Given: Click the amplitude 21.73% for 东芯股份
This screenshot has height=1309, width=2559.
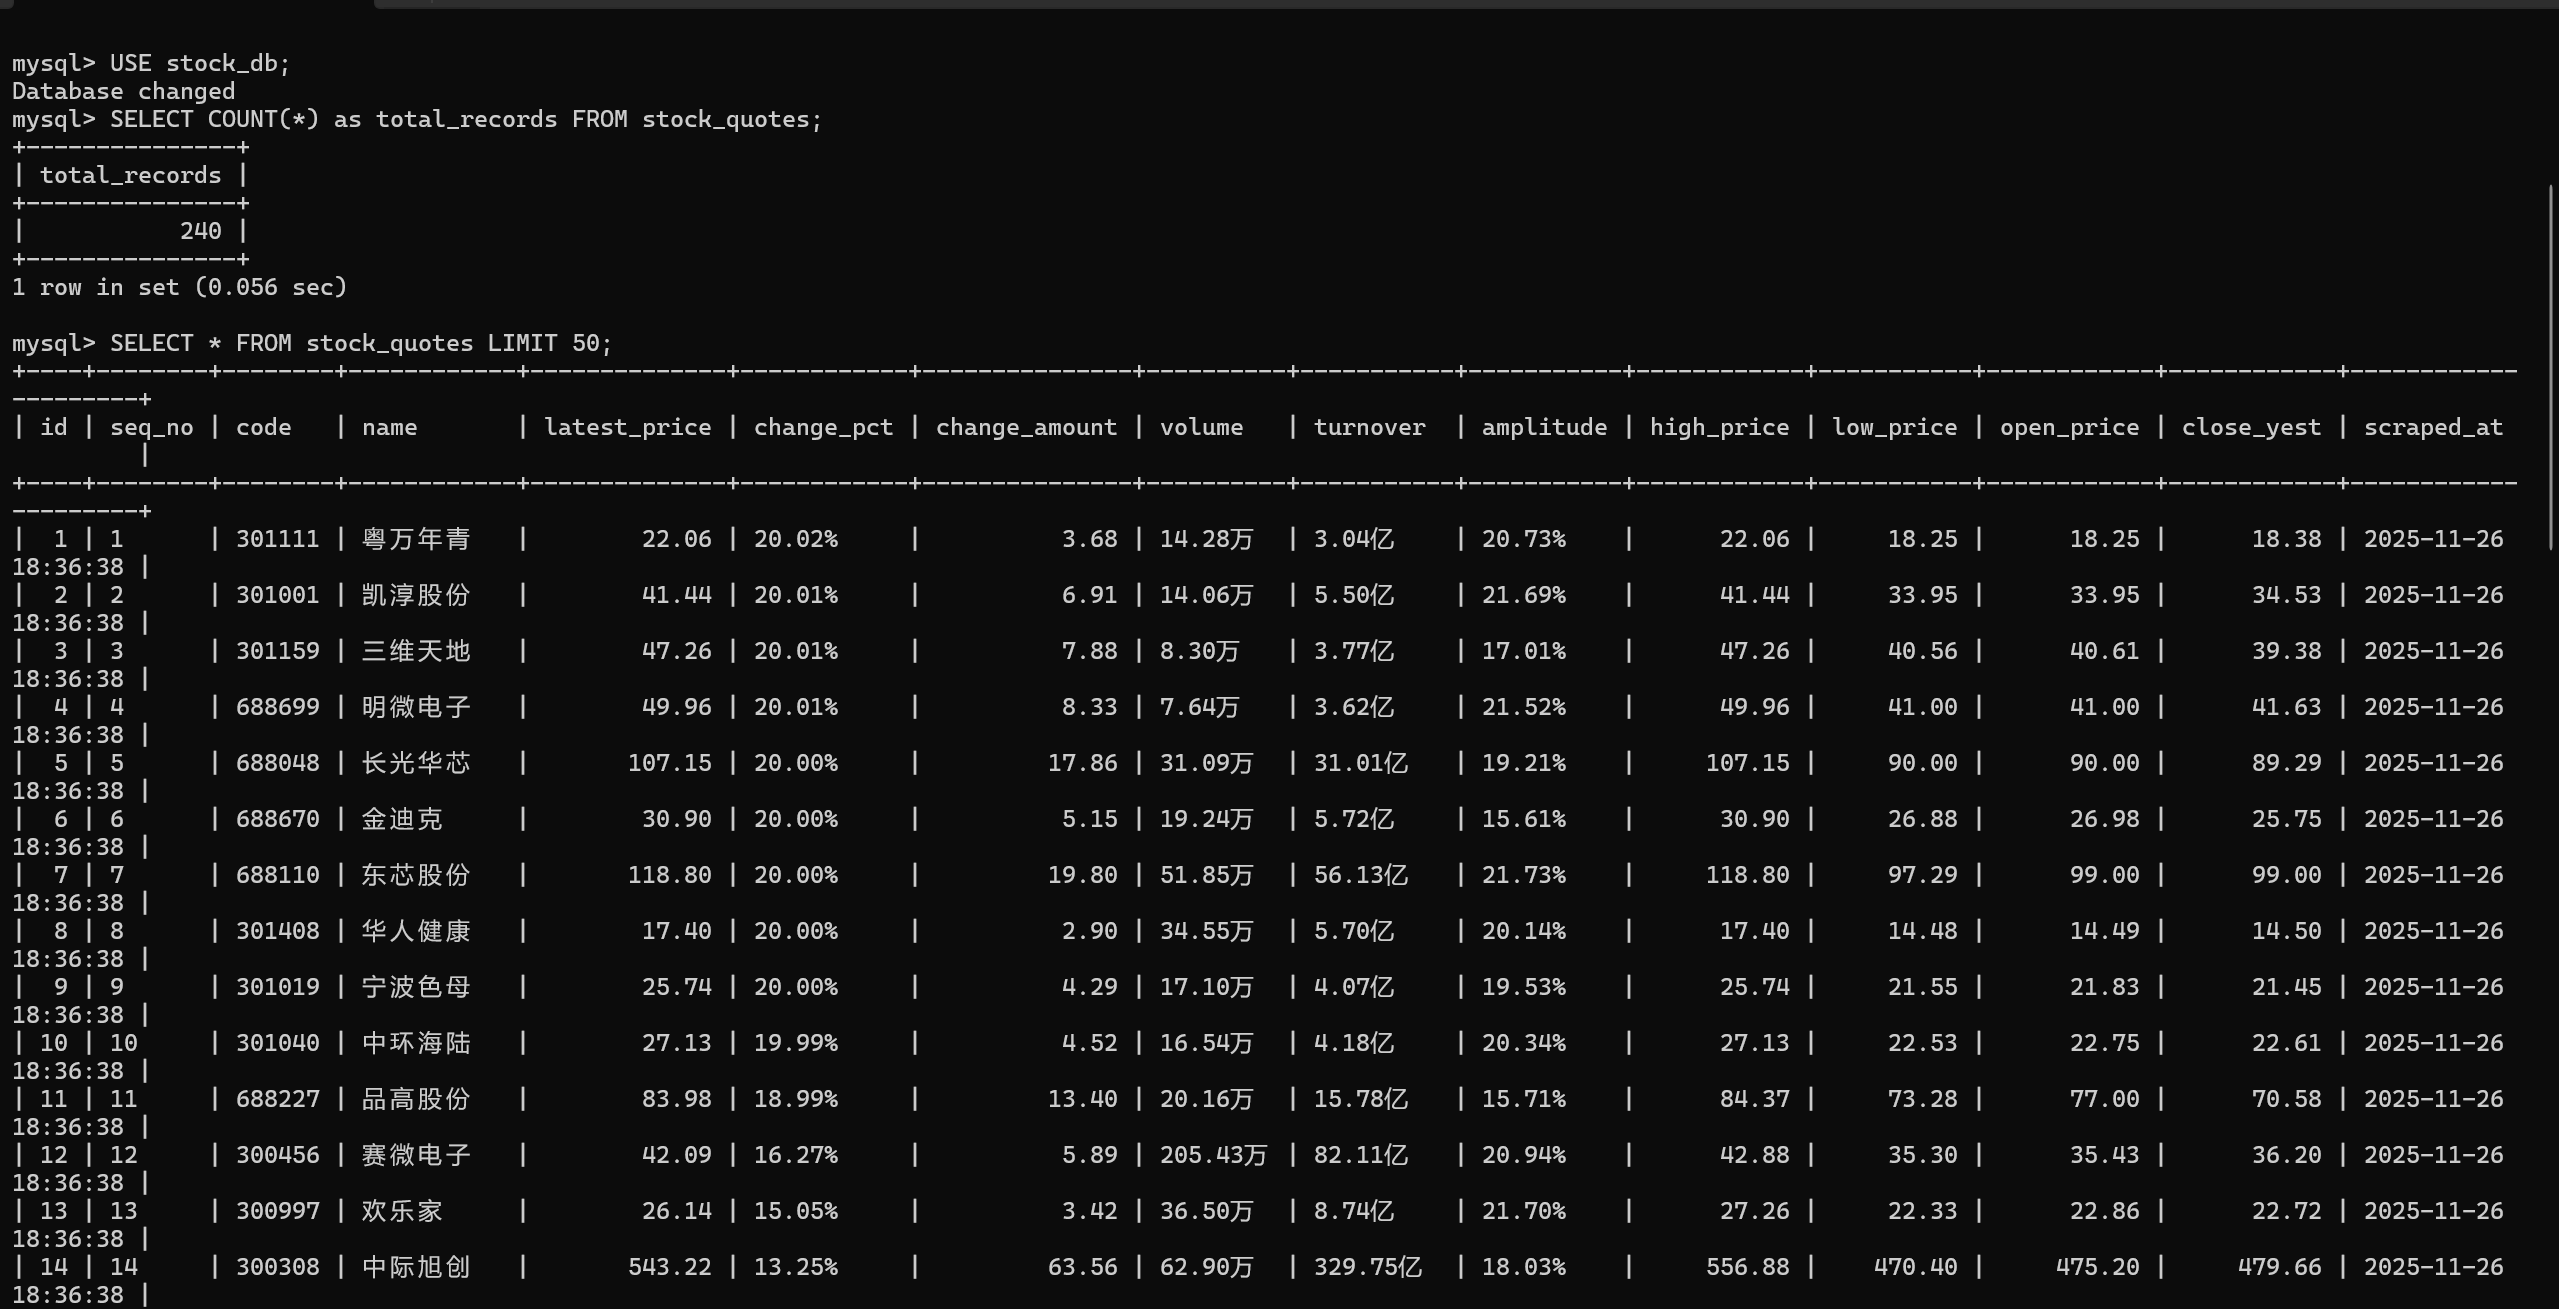Looking at the screenshot, I should pos(1523,875).
